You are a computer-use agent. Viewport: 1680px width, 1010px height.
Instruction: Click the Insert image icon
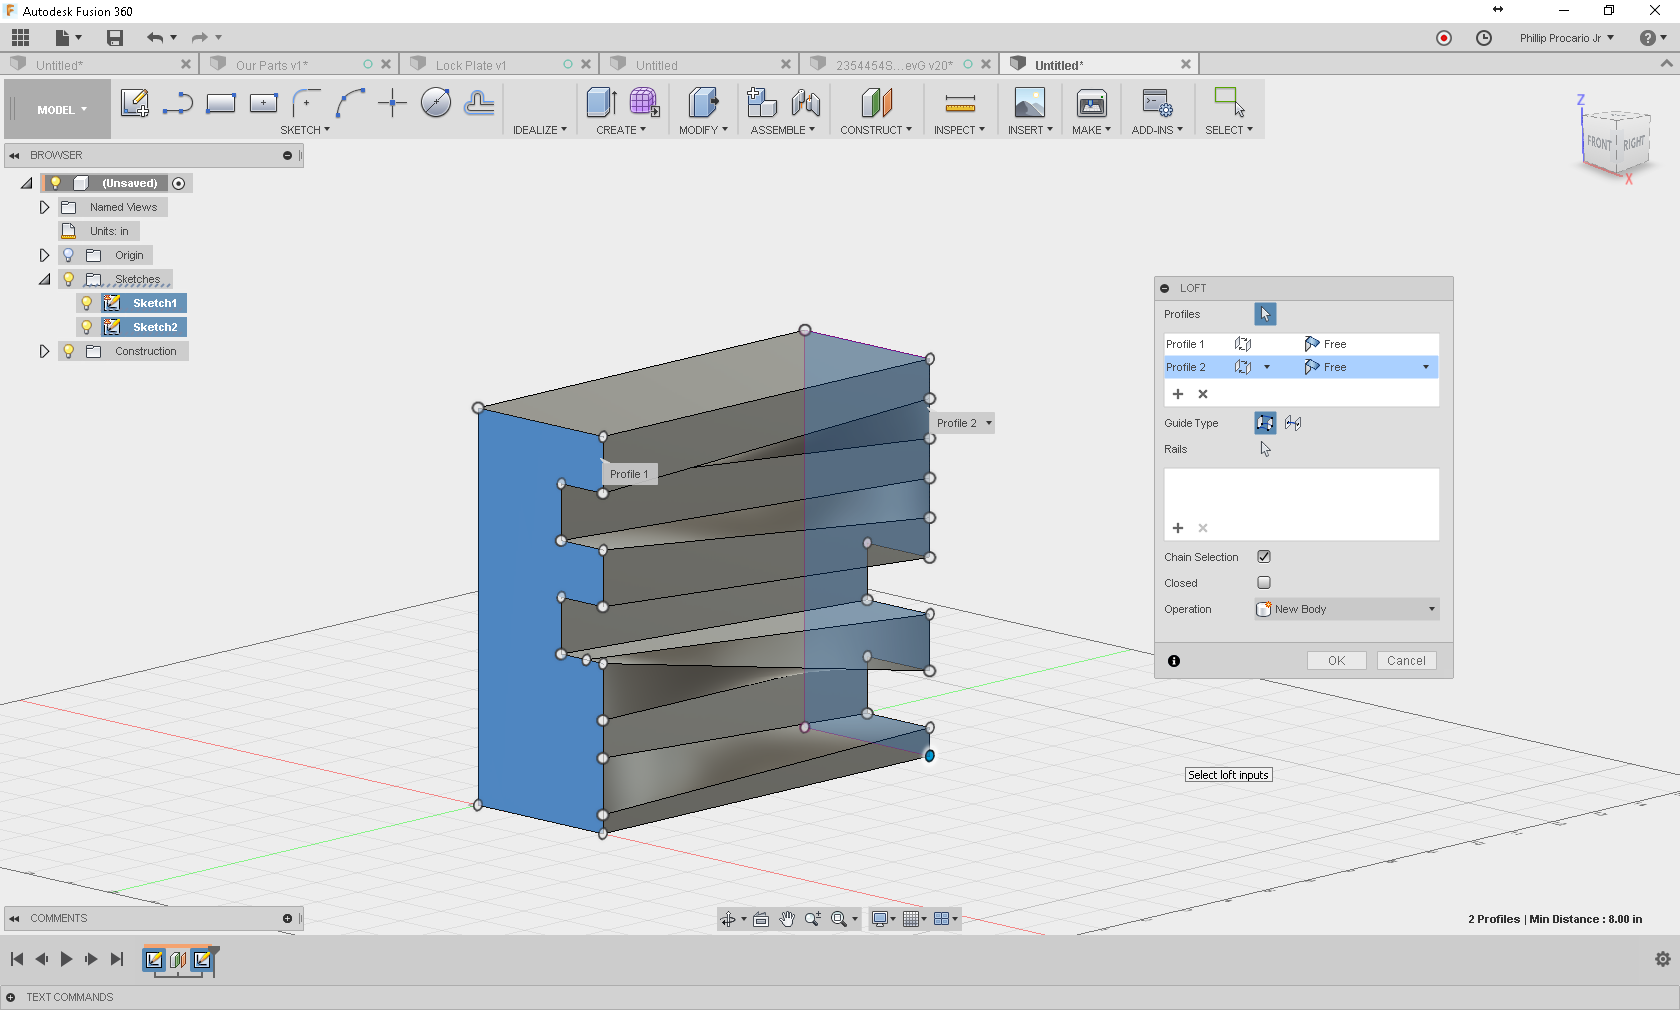pos(1030,103)
